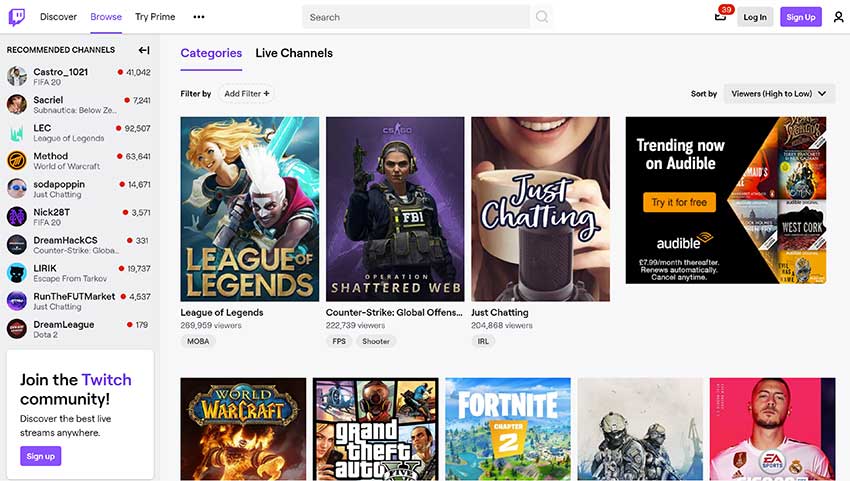This screenshot has height=481, width=850.
Task: Open Sacriel channel avatar
Action: (17, 104)
